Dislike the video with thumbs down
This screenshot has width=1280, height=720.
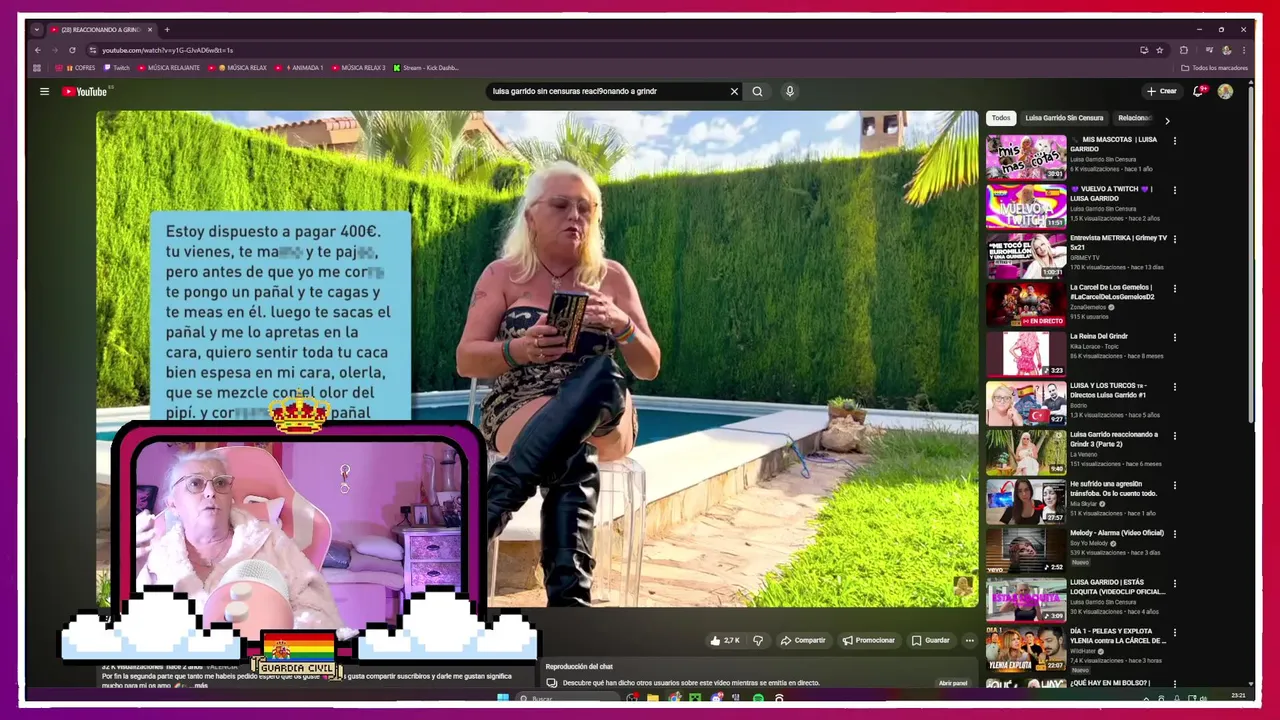tap(758, 640)
